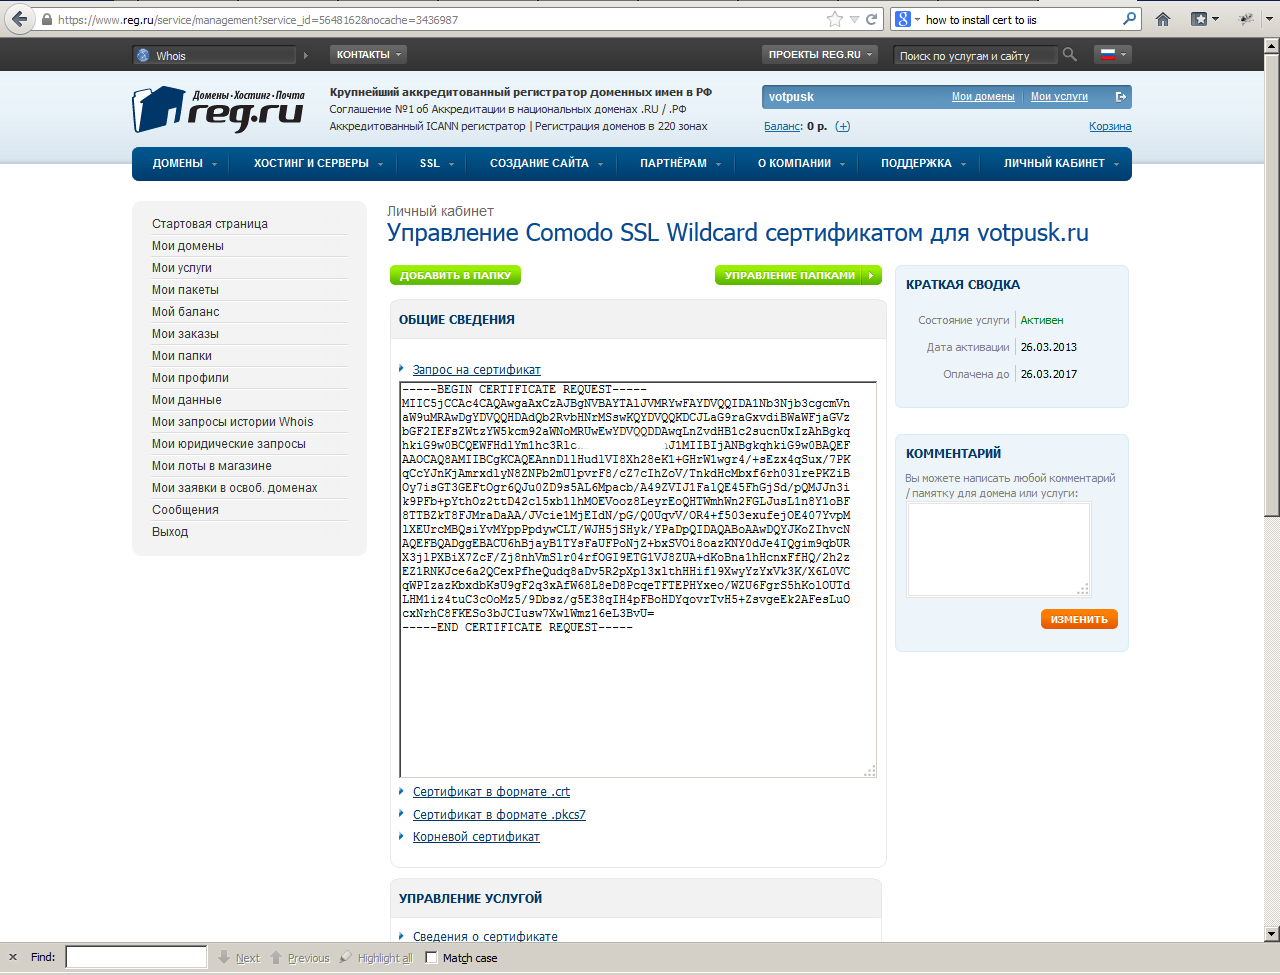The height and width of the screenshot is (975, 1280).
Task: Click the Find text input field
Action: click(x=136, y=957)
